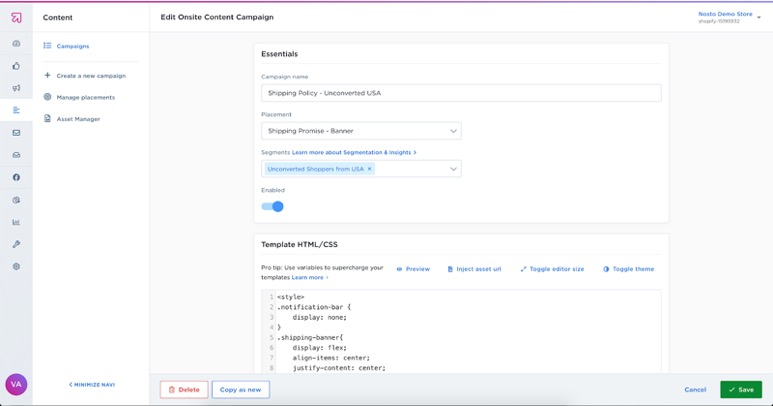Click the '<style>' code line

pyautogui.click(x=290, y=297)
